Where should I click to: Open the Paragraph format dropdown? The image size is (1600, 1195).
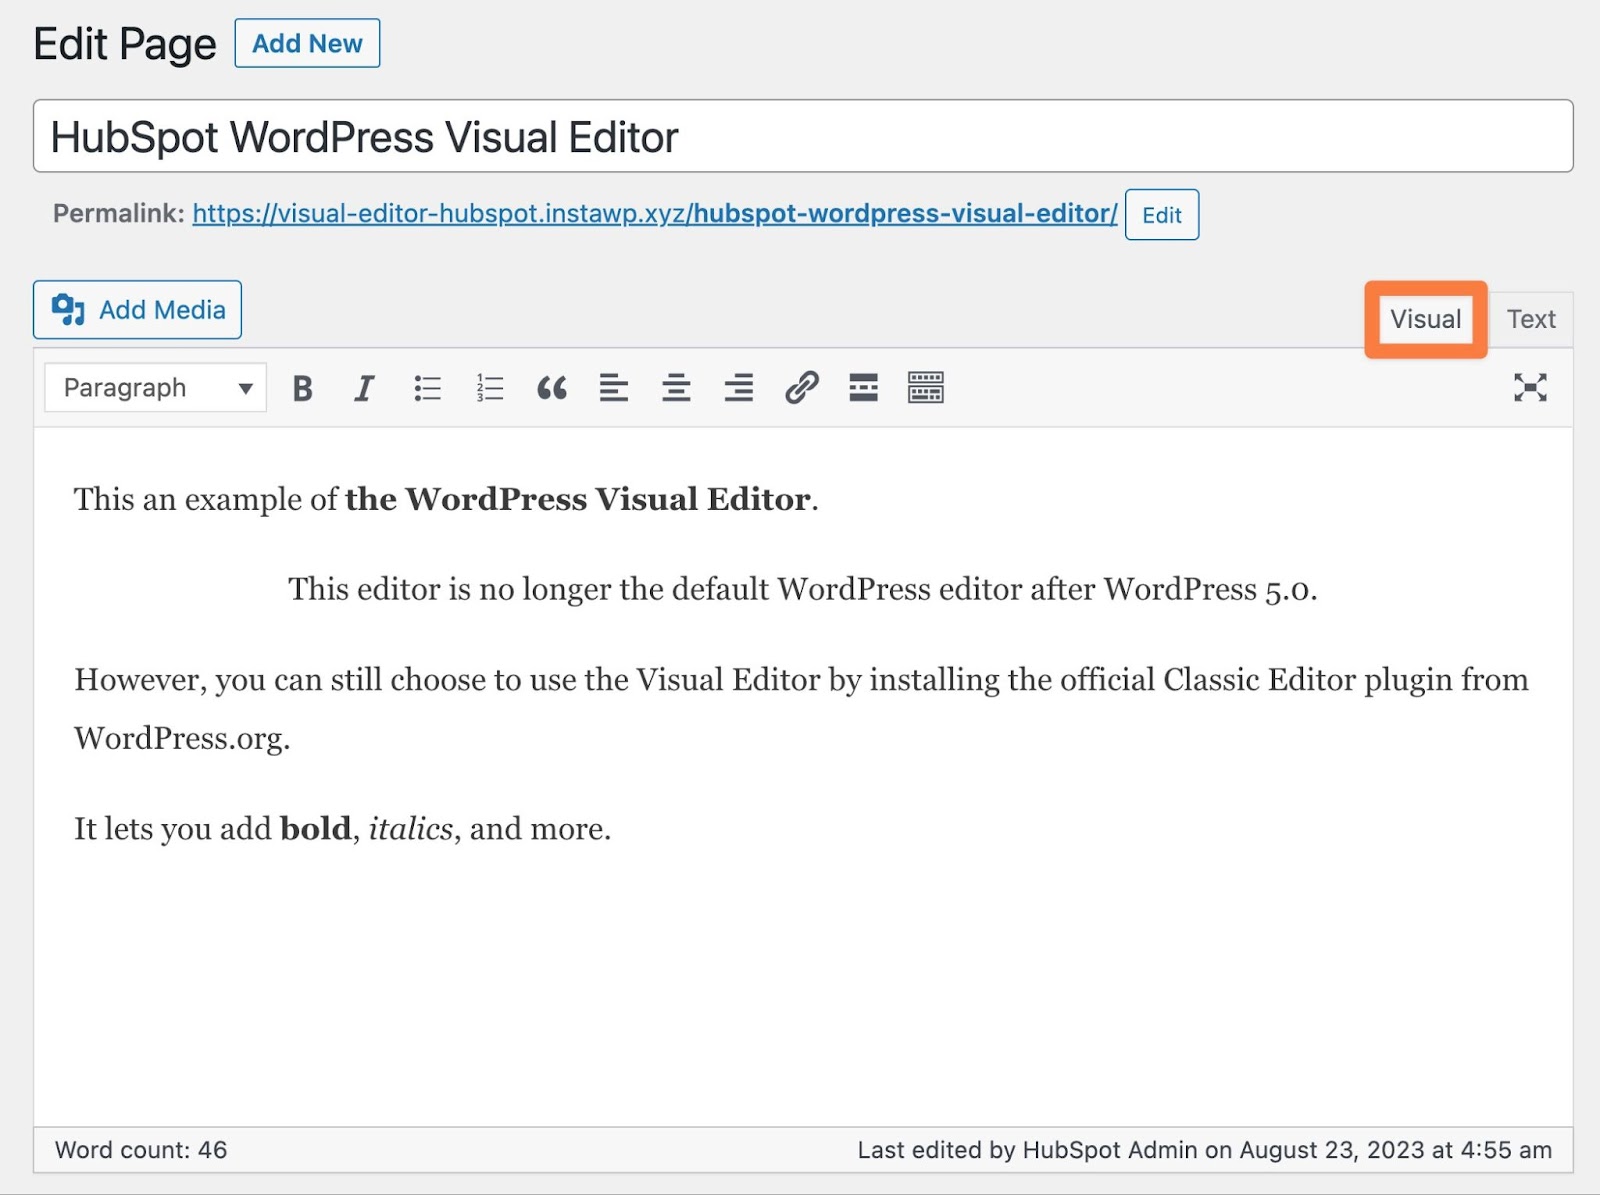point(155,388)
